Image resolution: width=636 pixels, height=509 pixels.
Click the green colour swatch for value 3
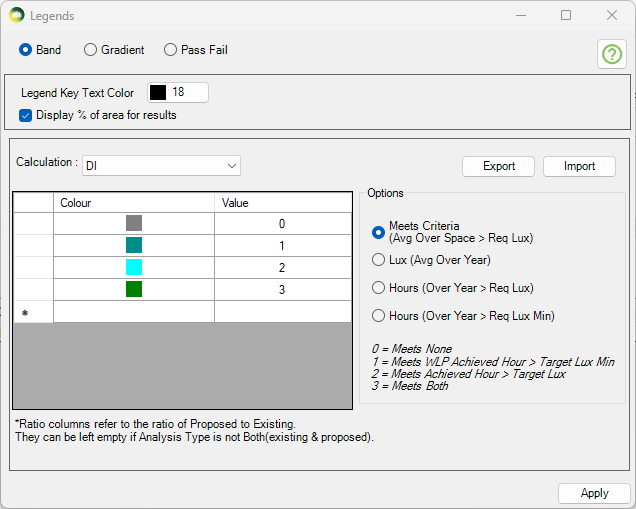[134, 290]
